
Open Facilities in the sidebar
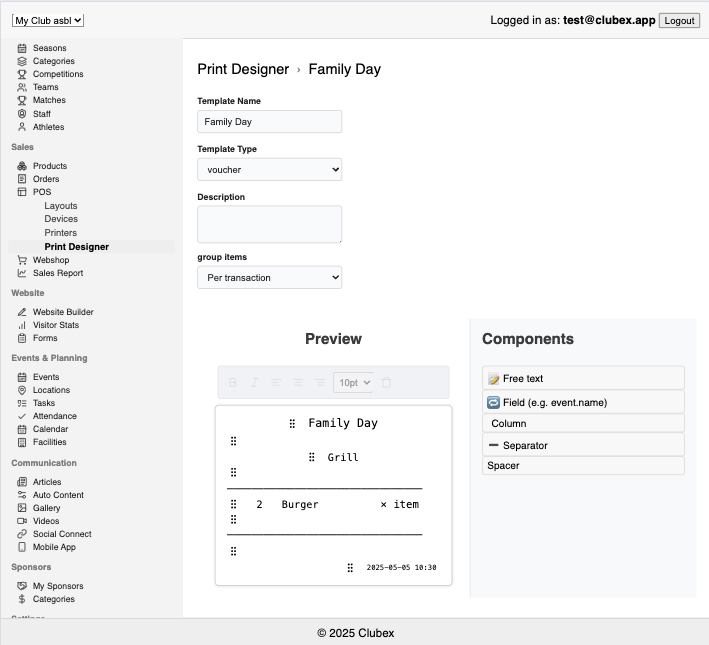(49, 442)
